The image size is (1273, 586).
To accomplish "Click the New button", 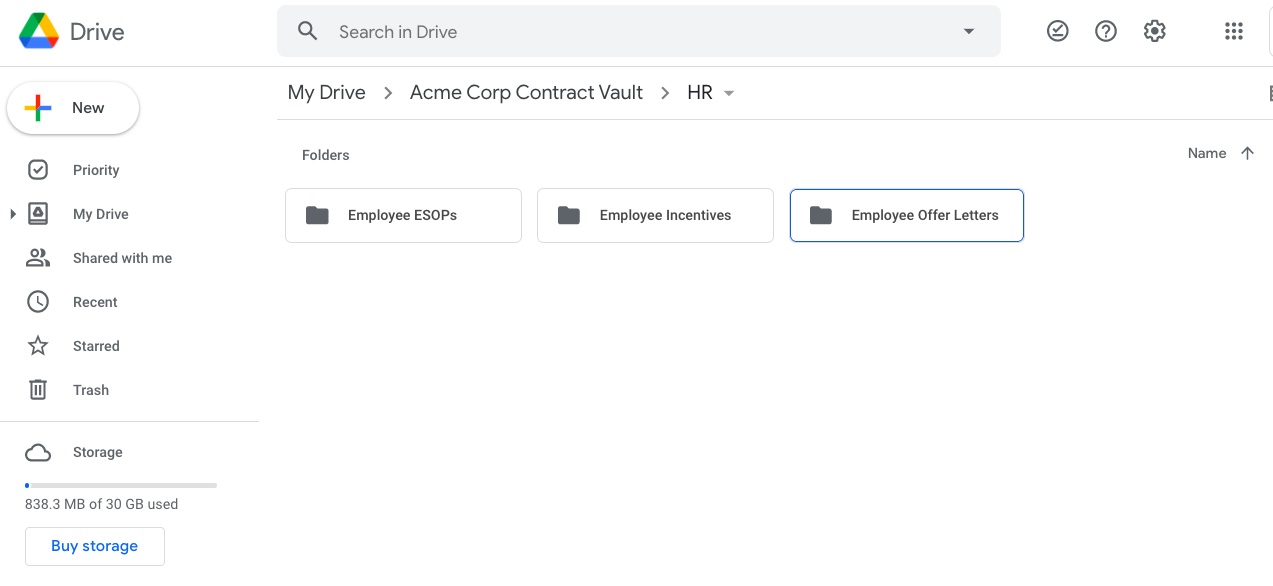I will tap(73, 108).
